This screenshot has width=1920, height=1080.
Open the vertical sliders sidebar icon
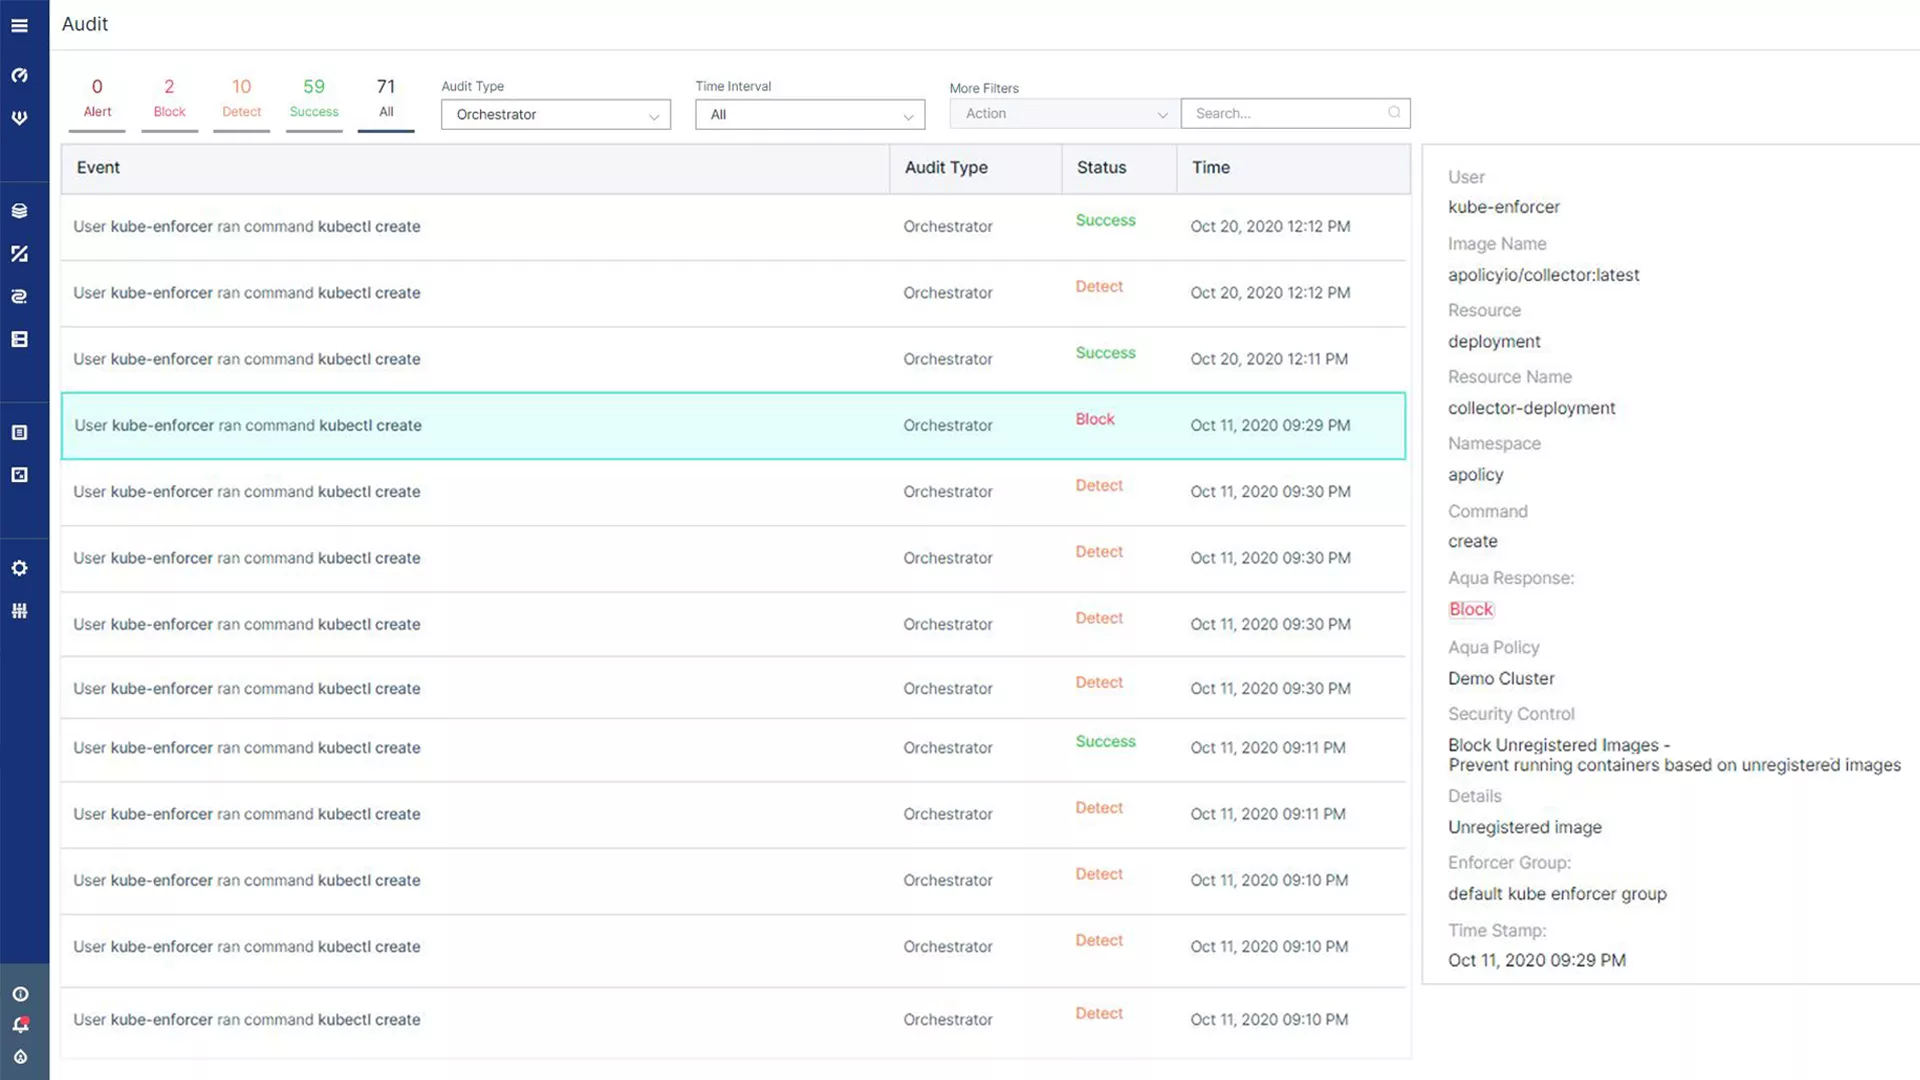click(x=20, y=611)
